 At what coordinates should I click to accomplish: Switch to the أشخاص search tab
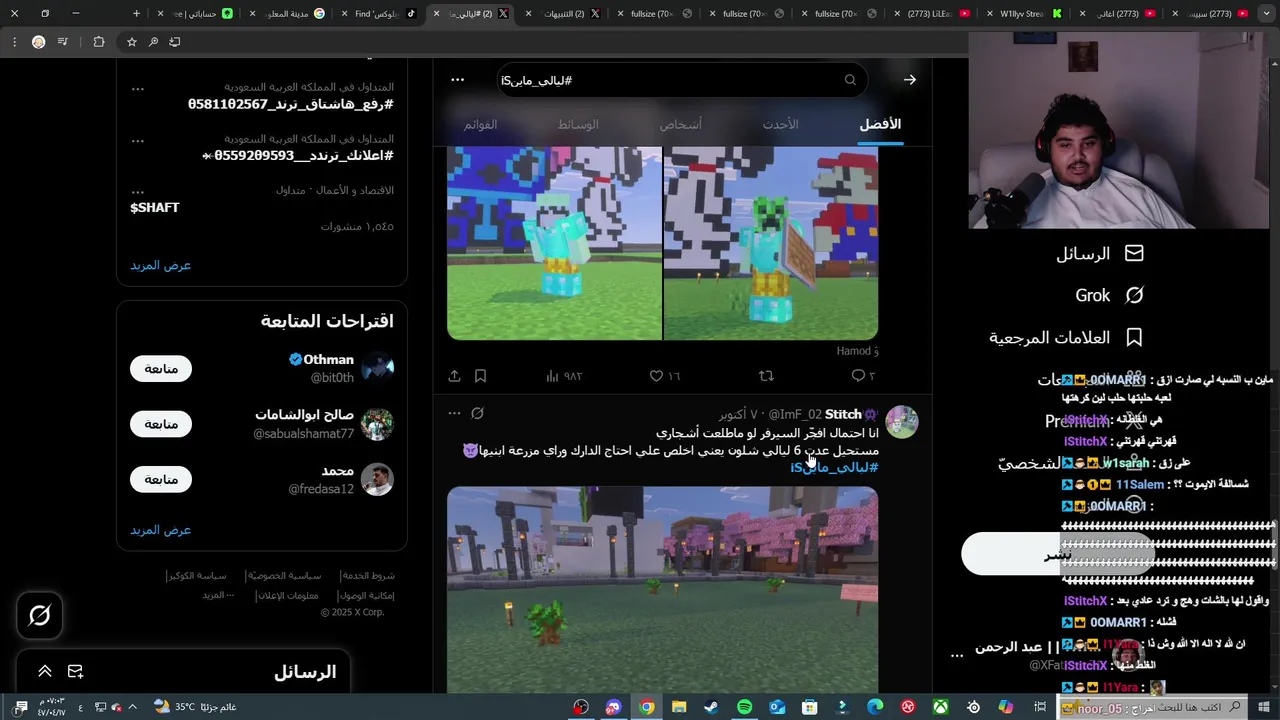(x=680, y=124)
